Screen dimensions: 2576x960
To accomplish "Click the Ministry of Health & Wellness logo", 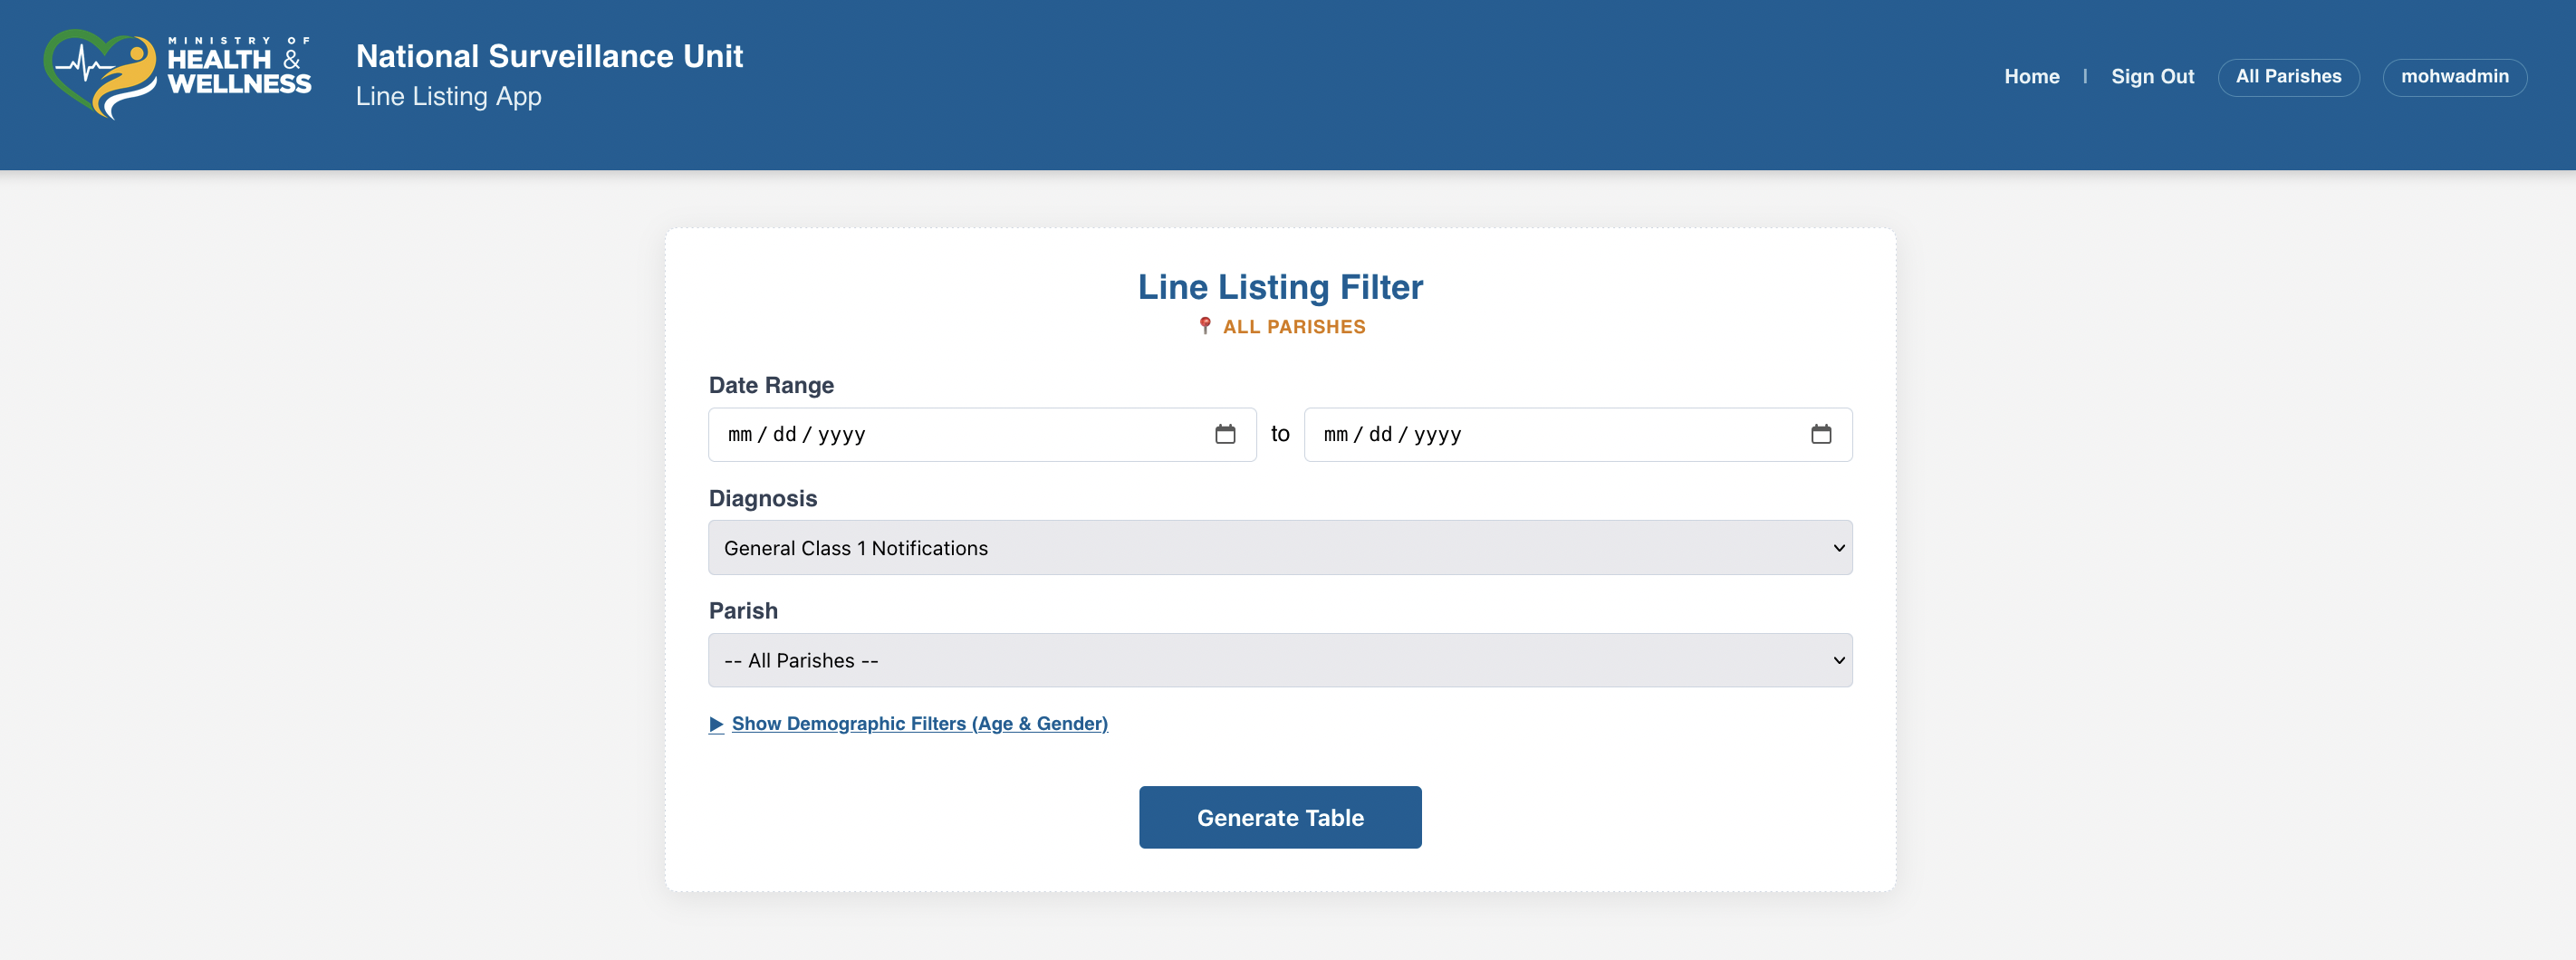I will pyautogui.click(x=177, y=75).
